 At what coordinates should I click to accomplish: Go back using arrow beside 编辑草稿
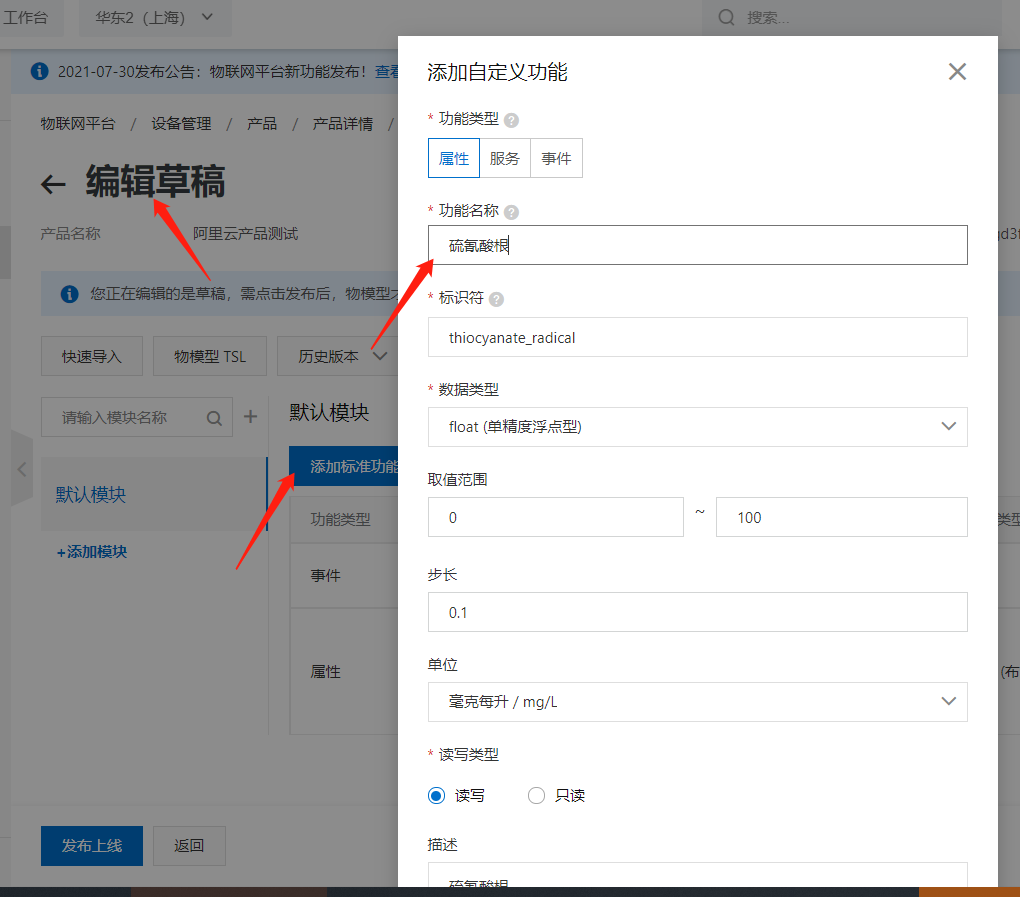[x=53, y=184]
